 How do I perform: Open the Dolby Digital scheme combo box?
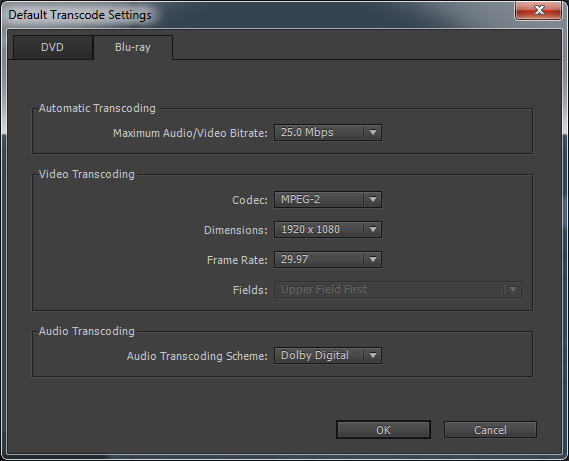(328, 356)
